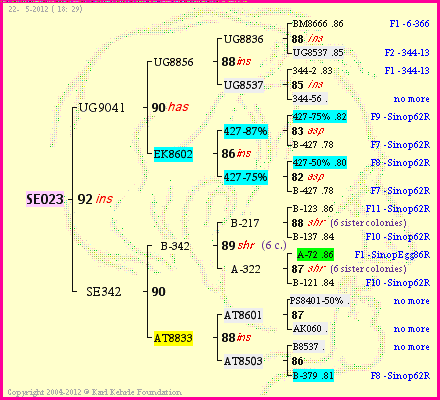
Task: Click the root node SE023
Action: click(x=45, y=199)
